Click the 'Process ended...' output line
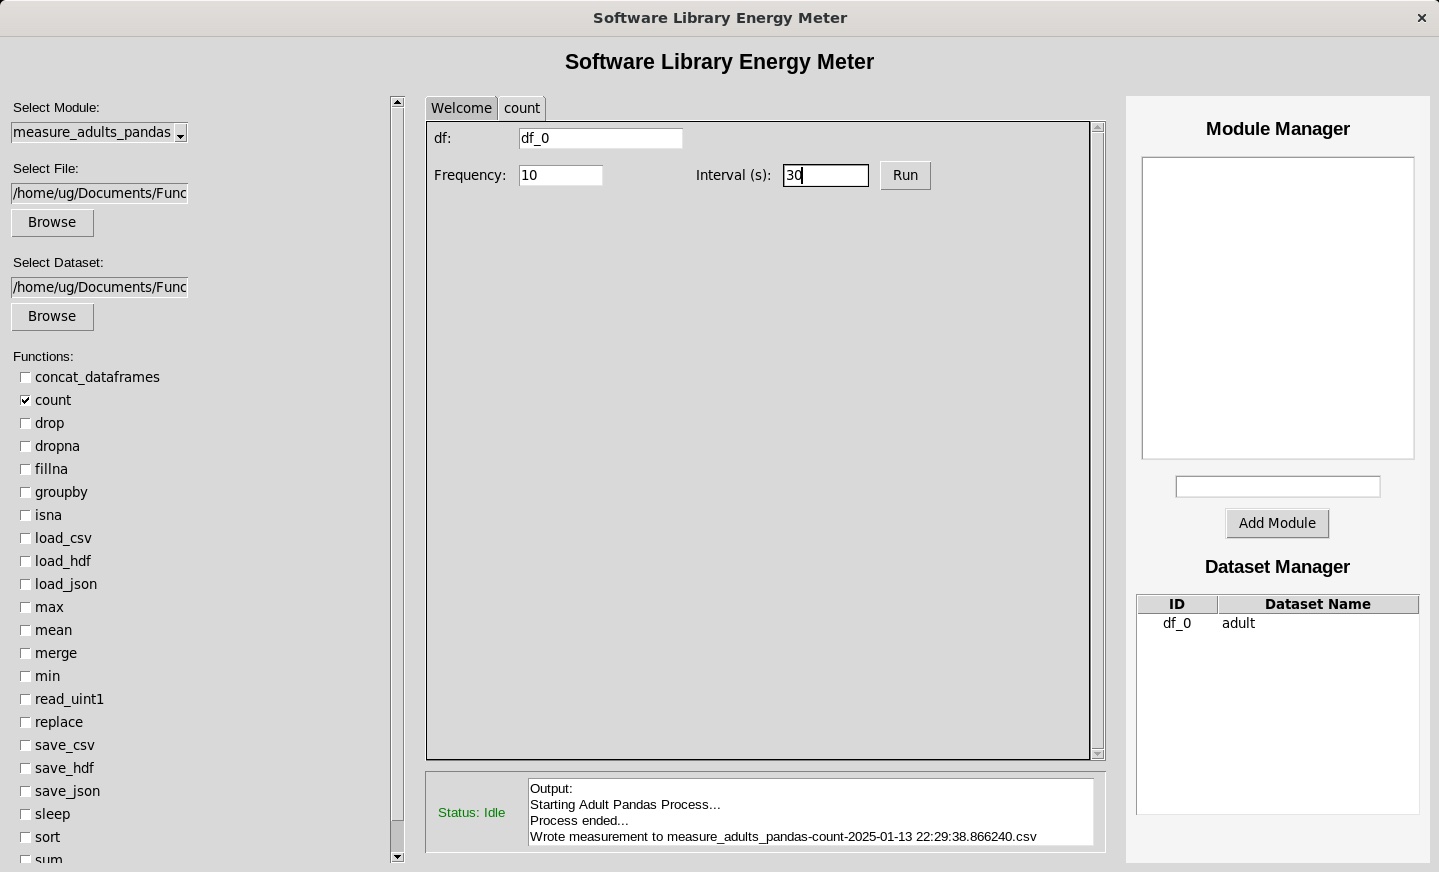The width and height of the screenshot is (1439, 872). [x=579, y=820]
